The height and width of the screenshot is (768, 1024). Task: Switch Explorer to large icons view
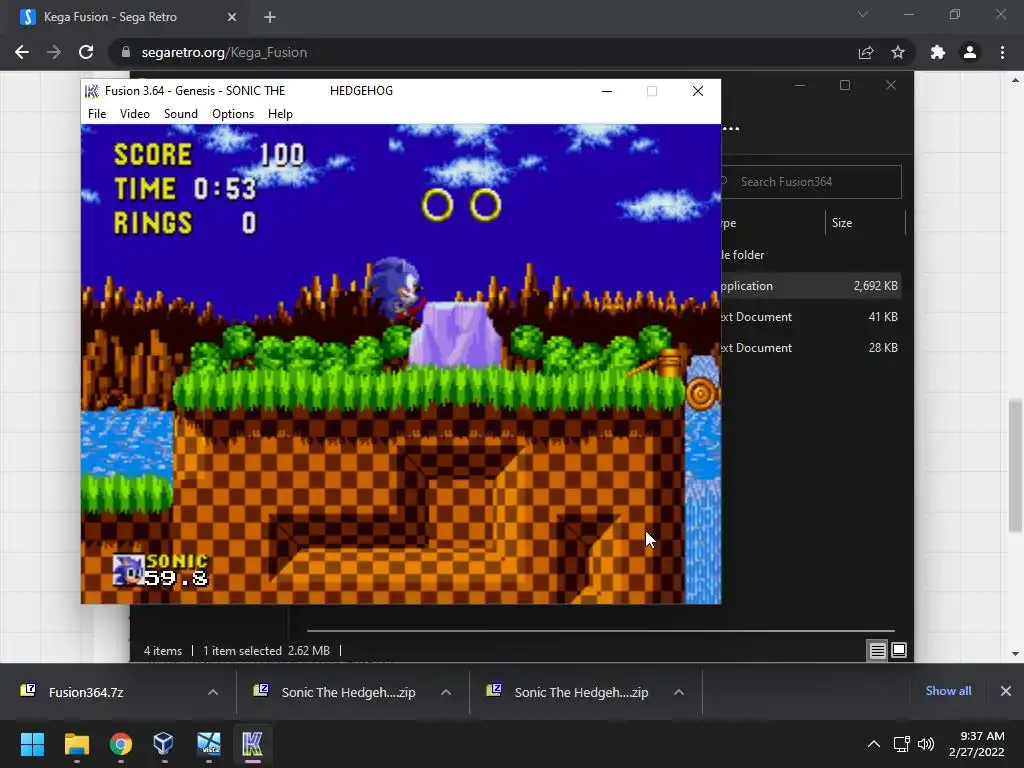899,650
